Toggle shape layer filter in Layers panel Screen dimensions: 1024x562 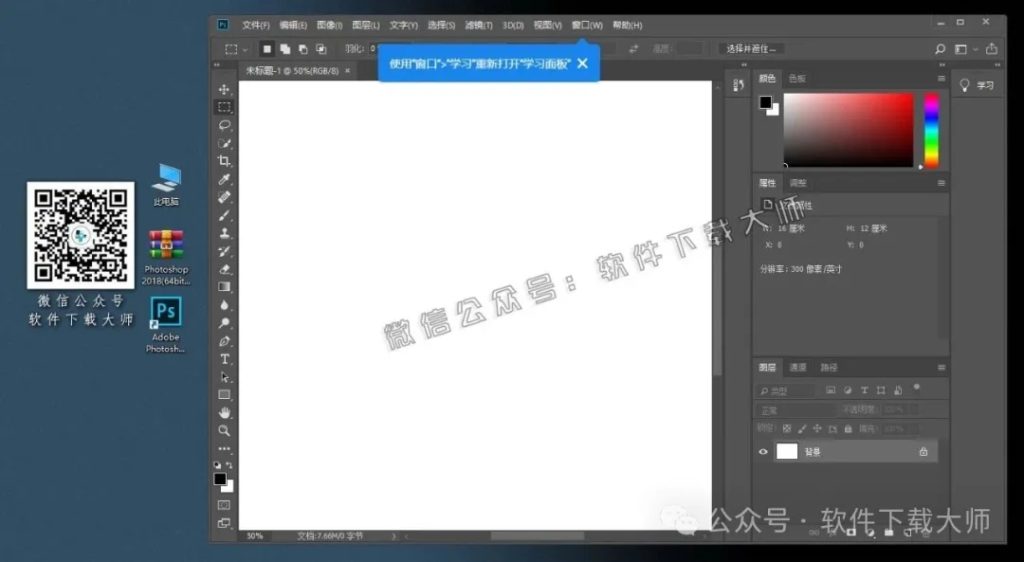coord(881,390)
